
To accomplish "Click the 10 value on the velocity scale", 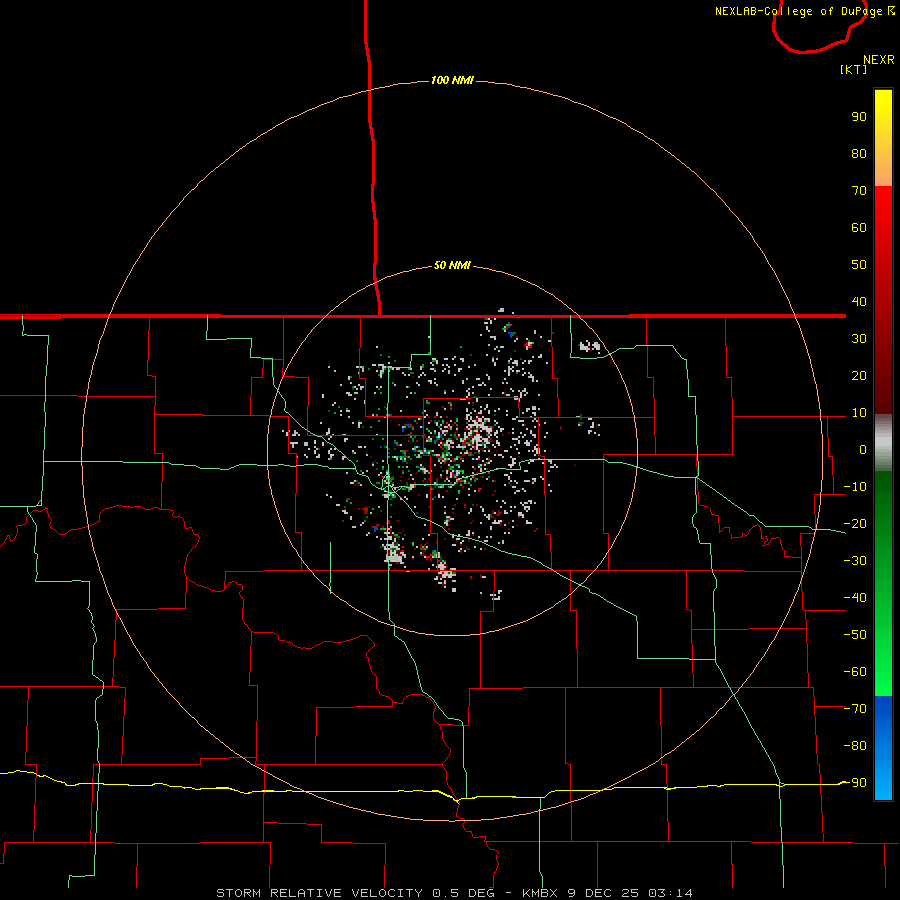I will click(x=859, y=413).
